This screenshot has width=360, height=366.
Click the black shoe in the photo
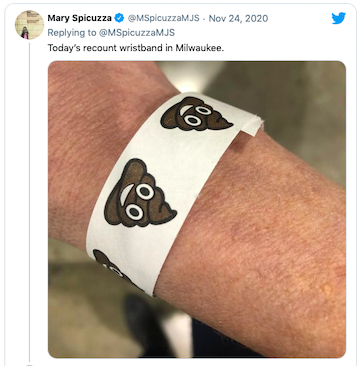click(147, 325)
